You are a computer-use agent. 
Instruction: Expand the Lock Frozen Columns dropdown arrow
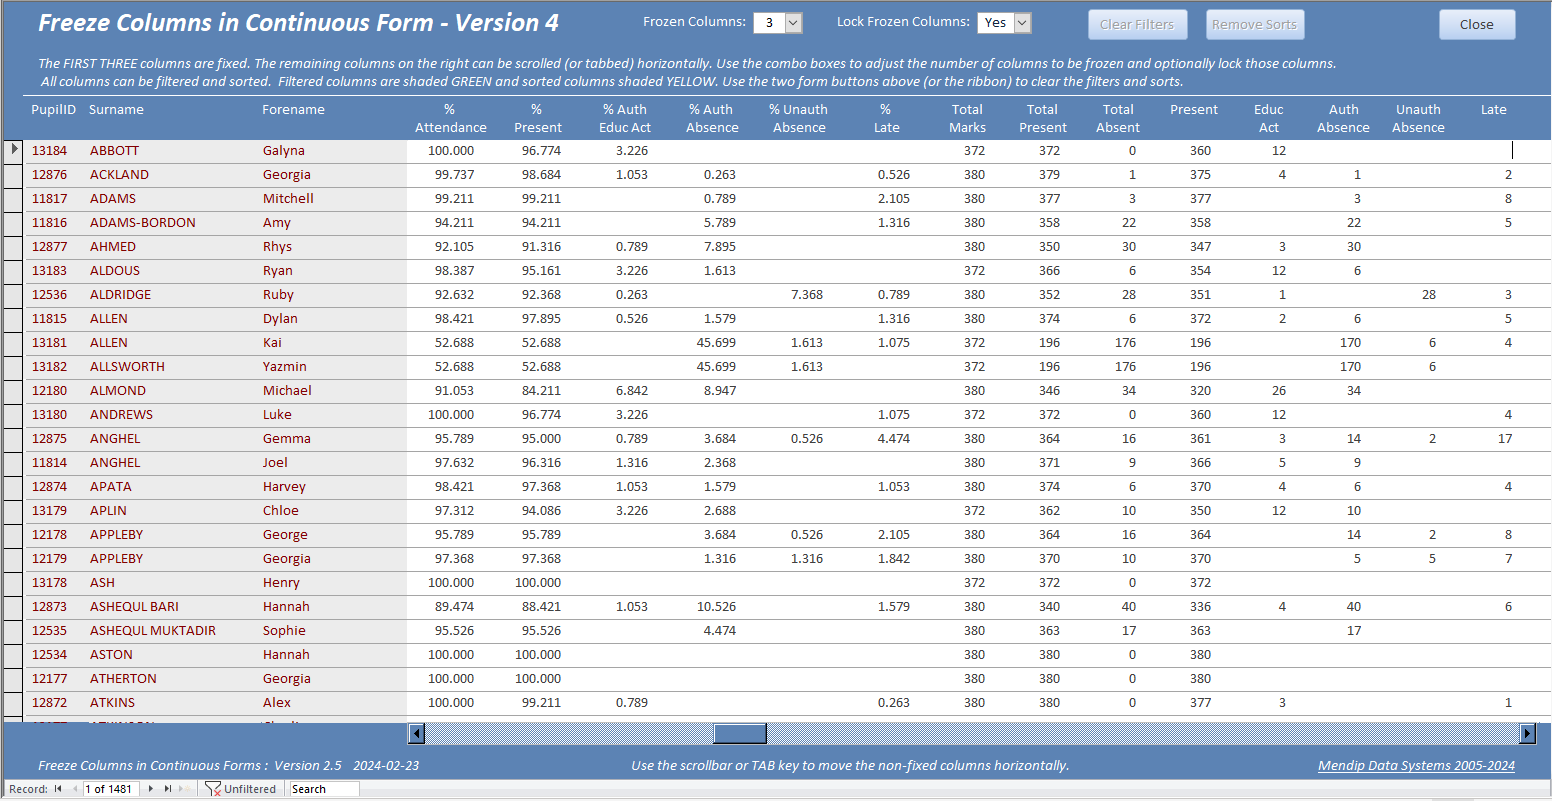(x=1022, y=23)
